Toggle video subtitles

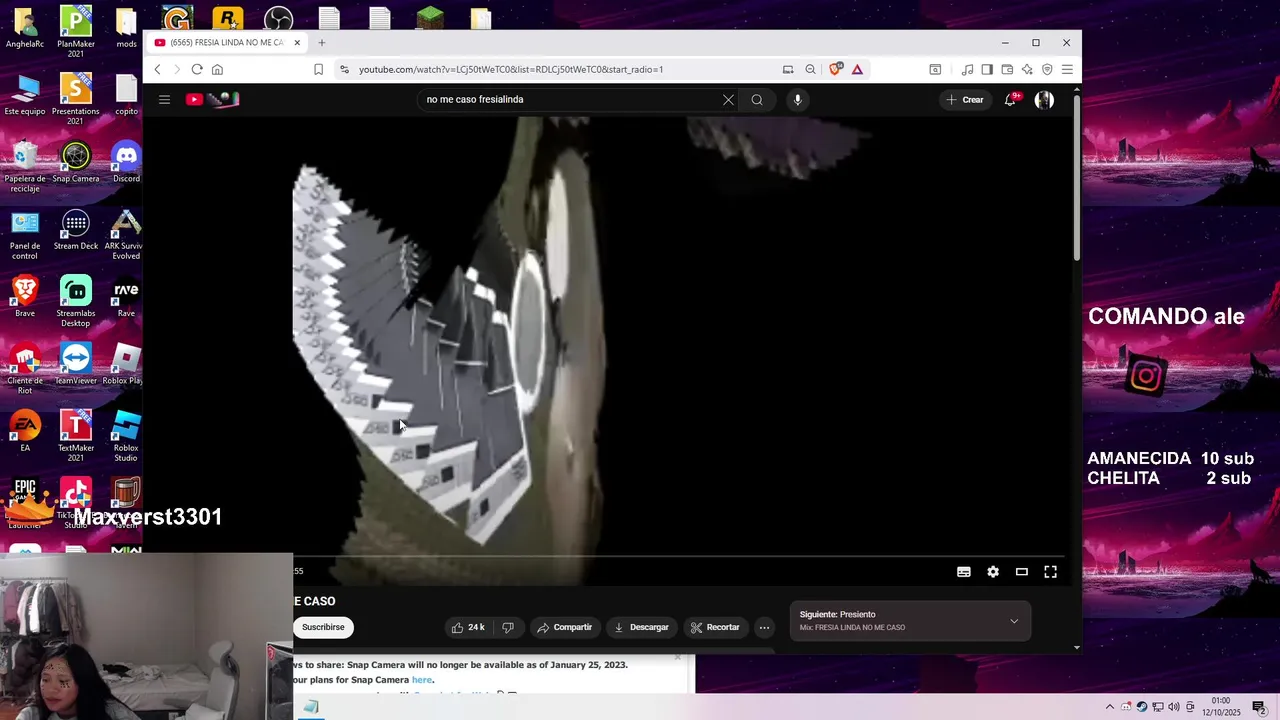click(x=964, y=572)
